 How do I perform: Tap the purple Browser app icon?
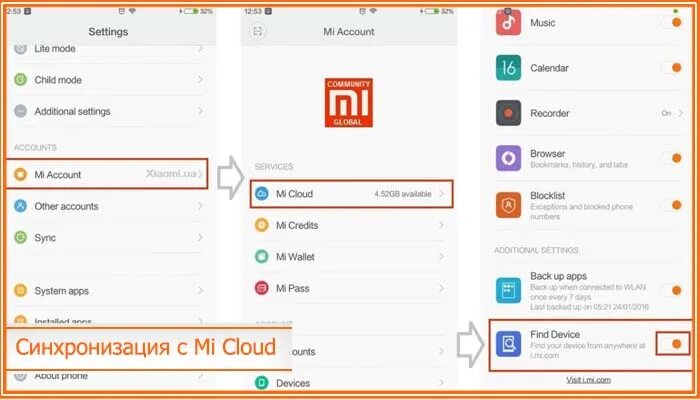(508, 158)
